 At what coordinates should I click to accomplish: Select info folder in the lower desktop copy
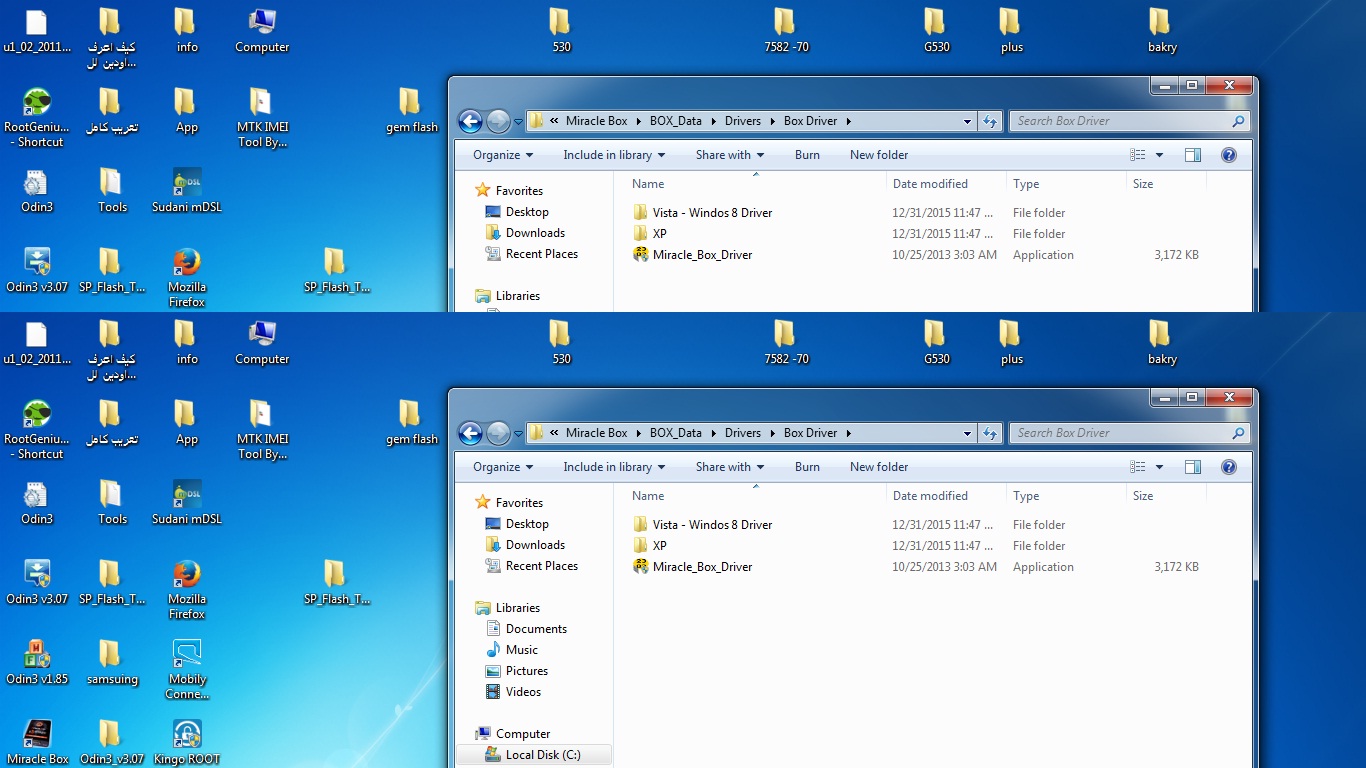click(x=187, y=342)
